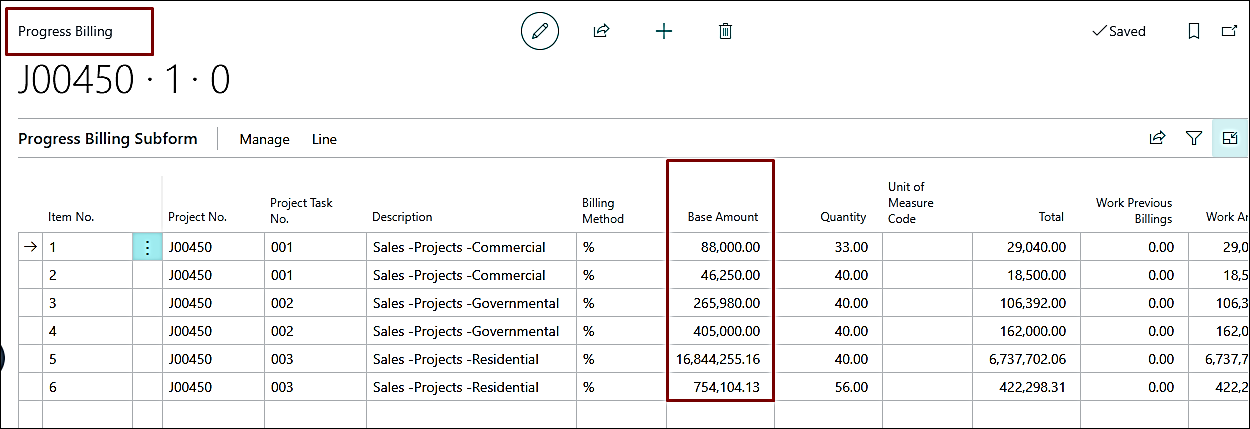Click the Quantity column header
Image resolution: width=1250 pixels, height=429 pixels.
843,217
